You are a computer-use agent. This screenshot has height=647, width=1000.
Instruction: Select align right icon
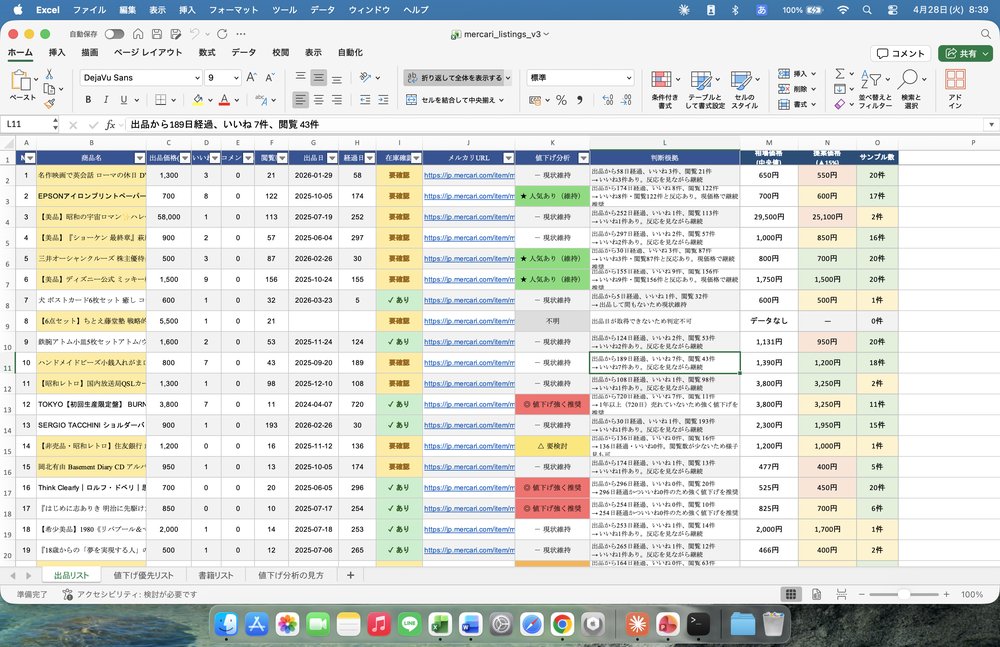(336, 100)
